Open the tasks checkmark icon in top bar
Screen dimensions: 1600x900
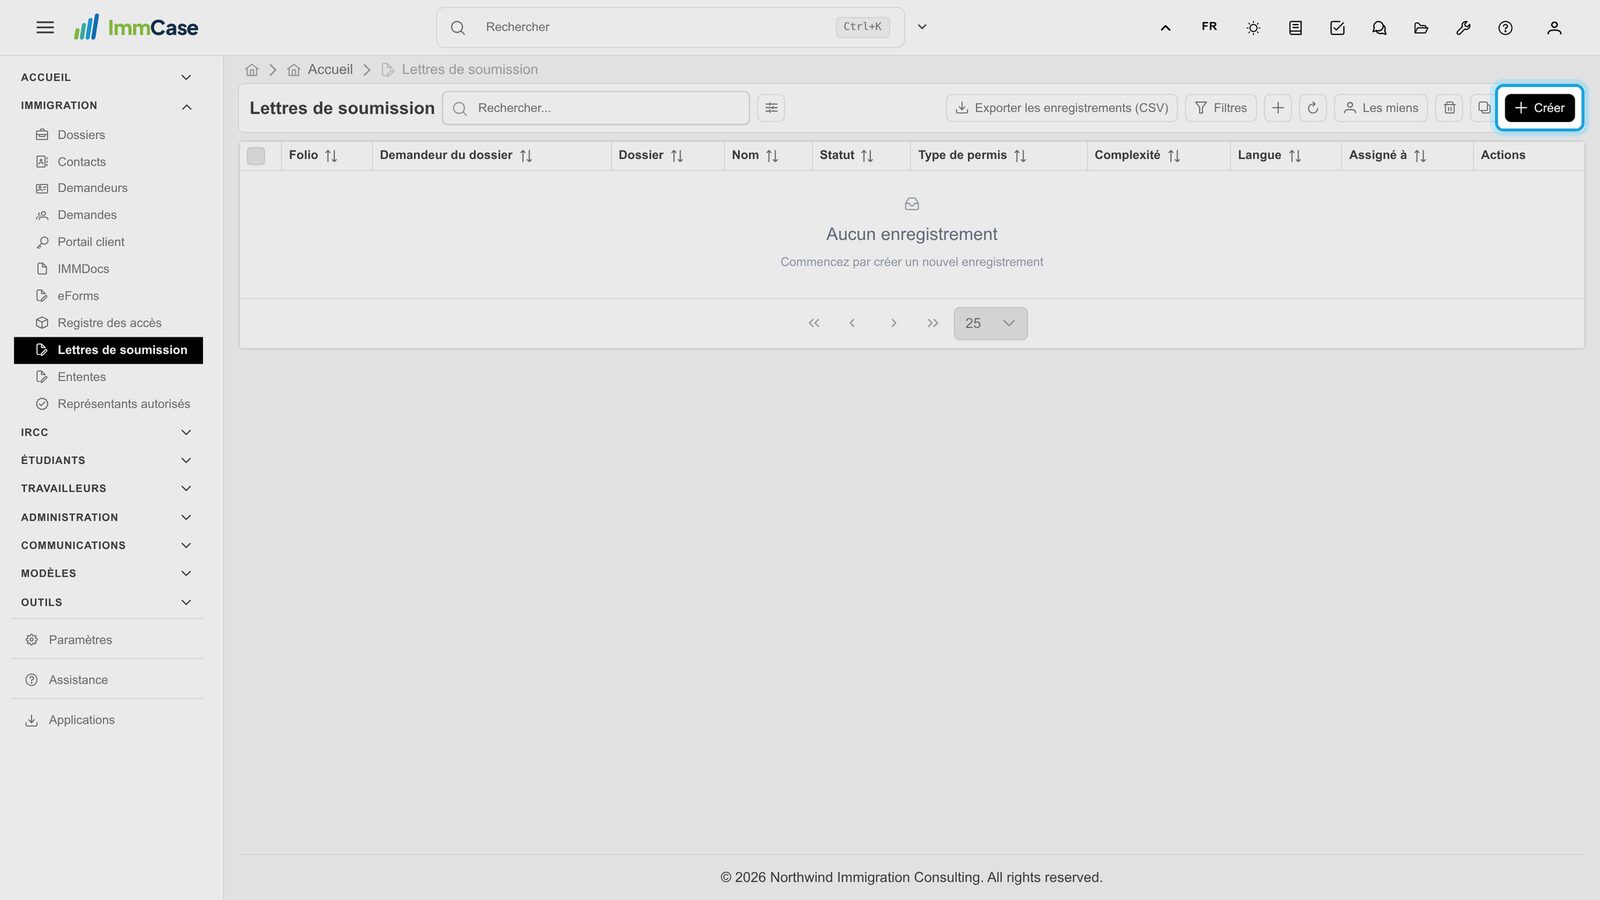point(1337,28)
